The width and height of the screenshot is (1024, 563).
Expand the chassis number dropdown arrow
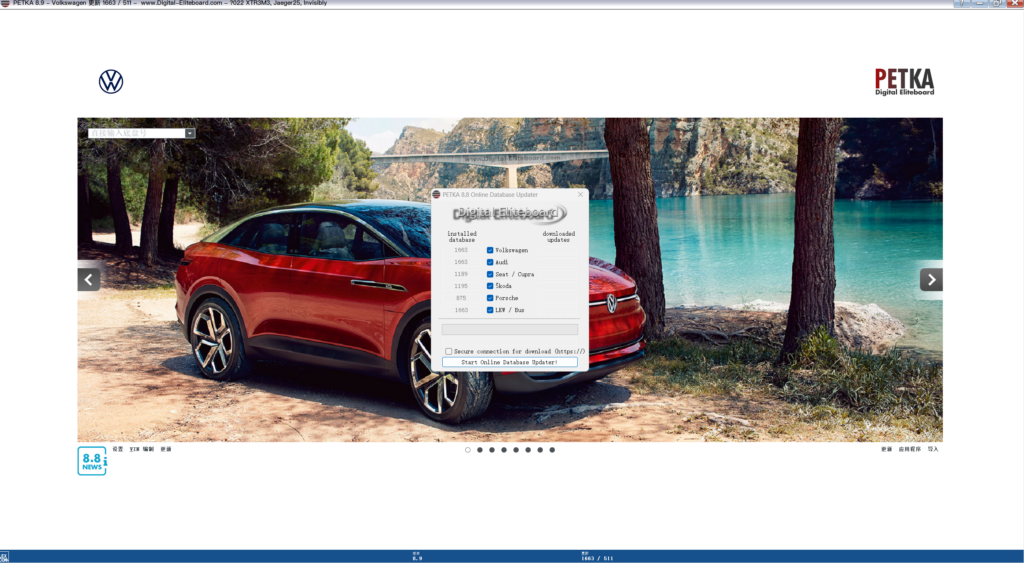190,133
